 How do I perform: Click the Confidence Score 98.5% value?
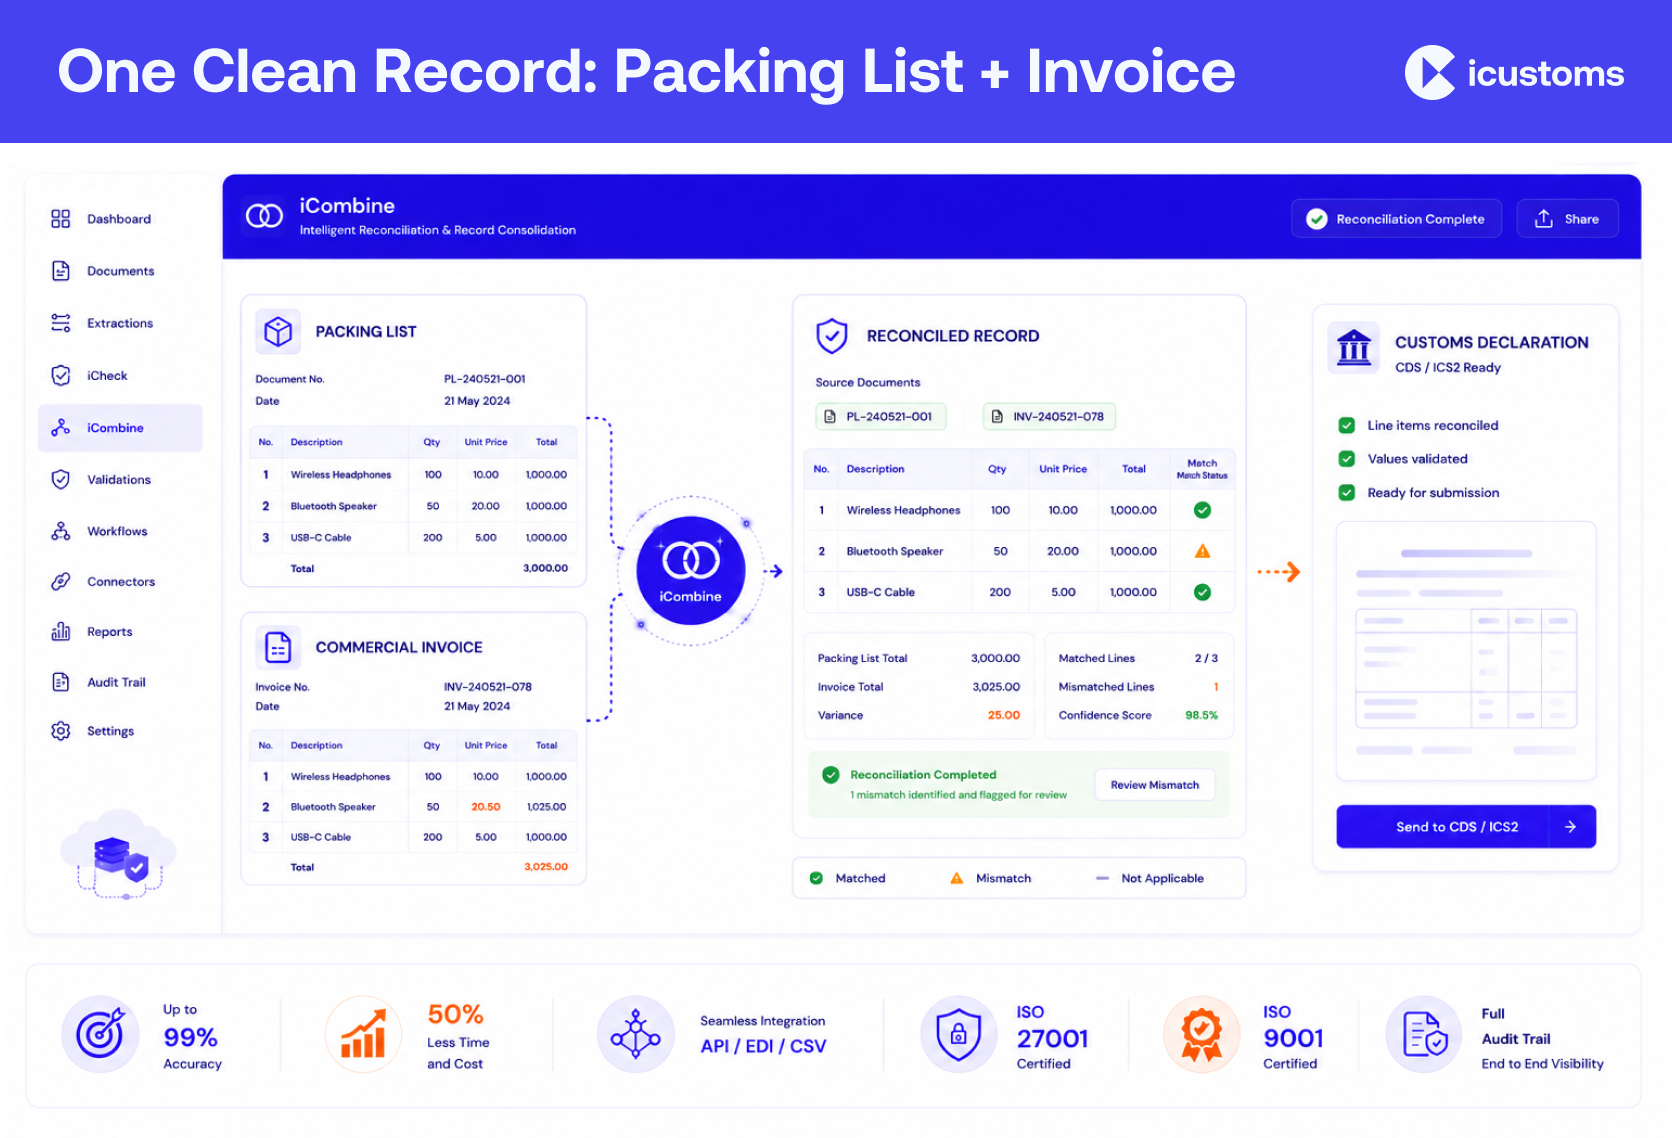(1201, 715)
